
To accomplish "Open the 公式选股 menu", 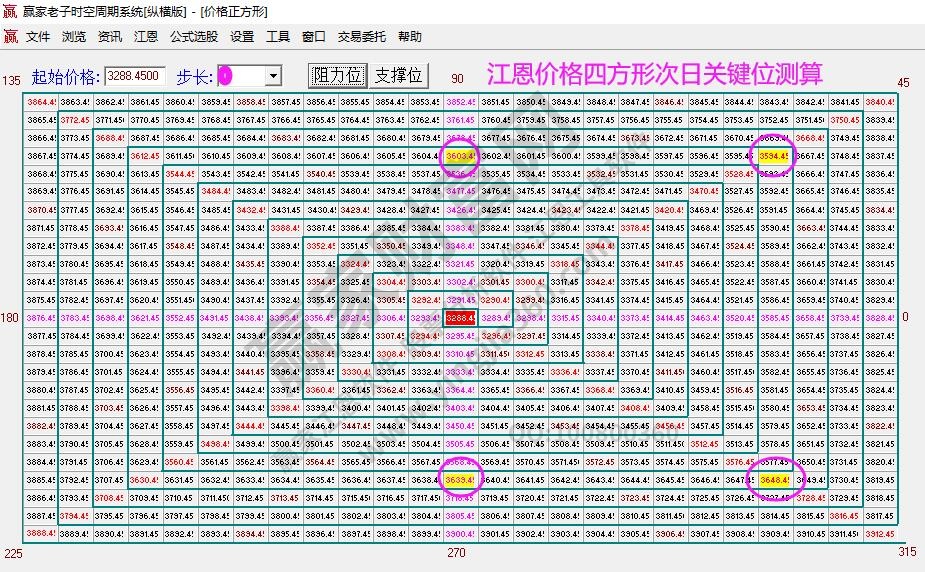I will coord(193,37).
